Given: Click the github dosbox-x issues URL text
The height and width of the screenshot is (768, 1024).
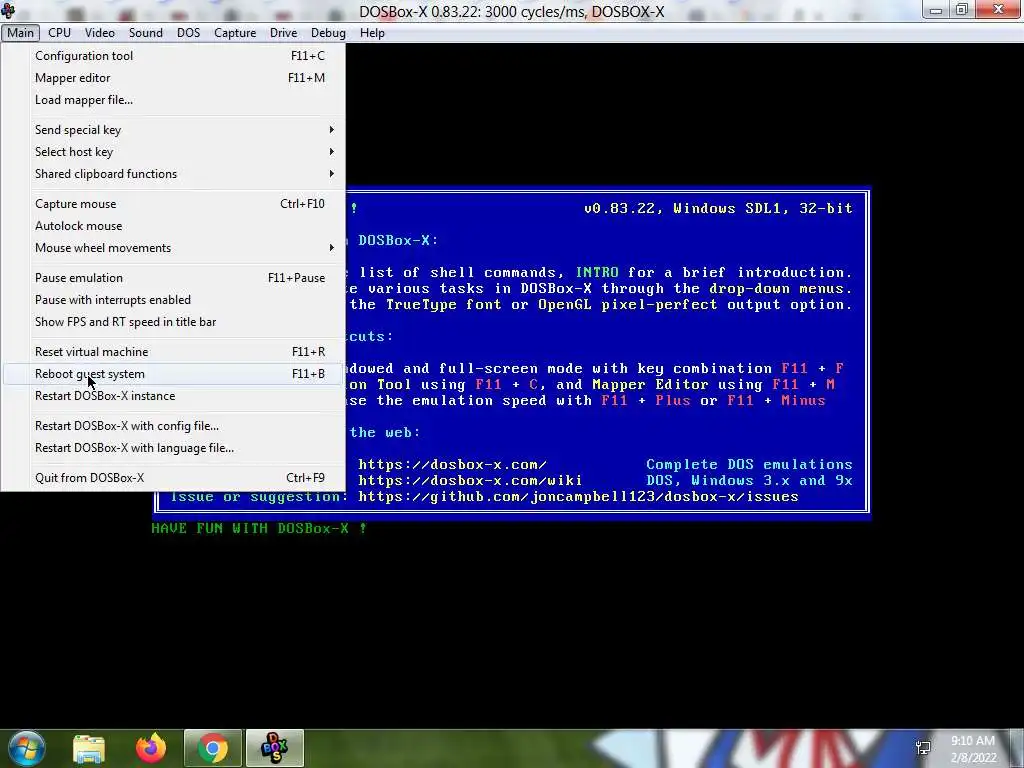Looking at the screenshot, I should tap(578, 497).
